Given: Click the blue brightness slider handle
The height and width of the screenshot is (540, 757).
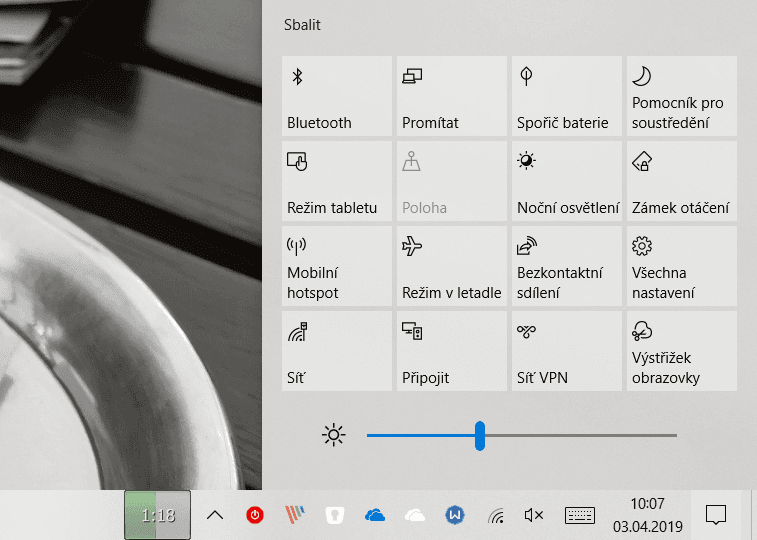Looking at the screenshot, I should point(479,435).
